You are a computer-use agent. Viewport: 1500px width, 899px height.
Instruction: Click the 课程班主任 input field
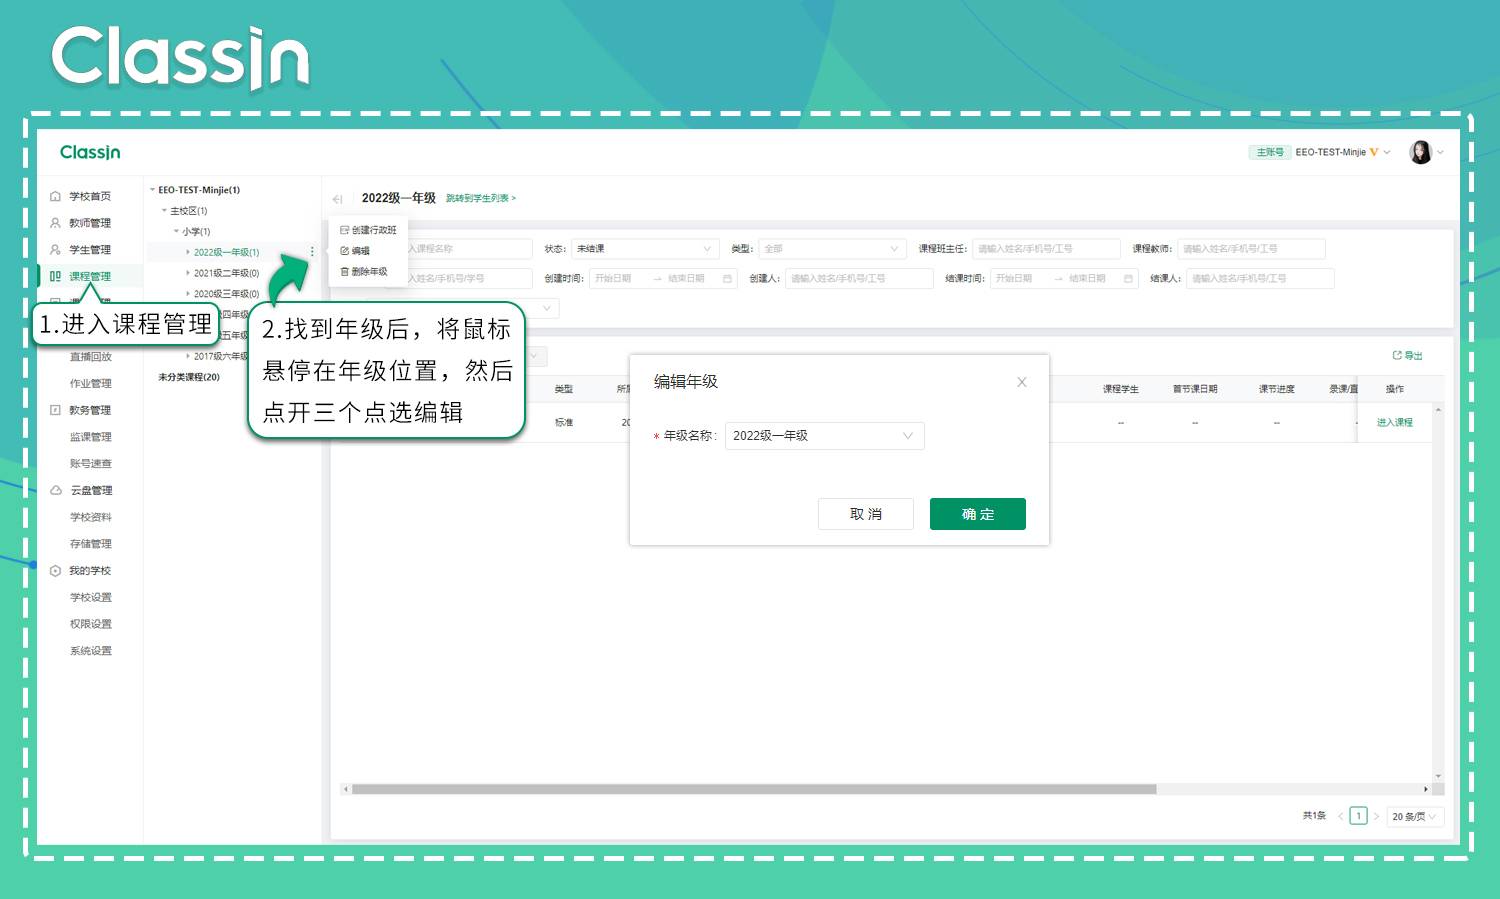(1046, 249)
